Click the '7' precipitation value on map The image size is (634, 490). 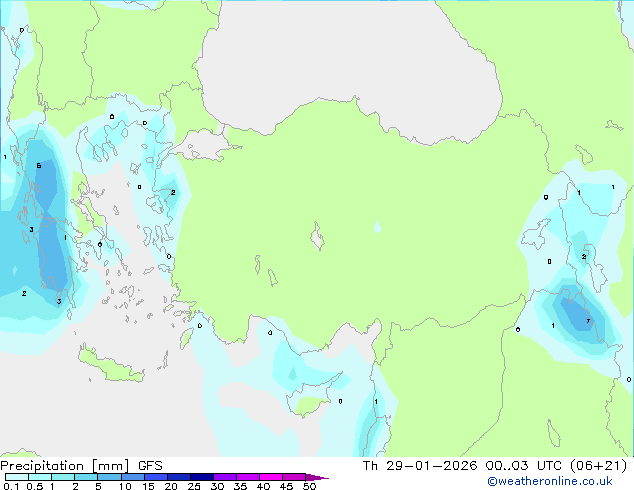[588, 321]
